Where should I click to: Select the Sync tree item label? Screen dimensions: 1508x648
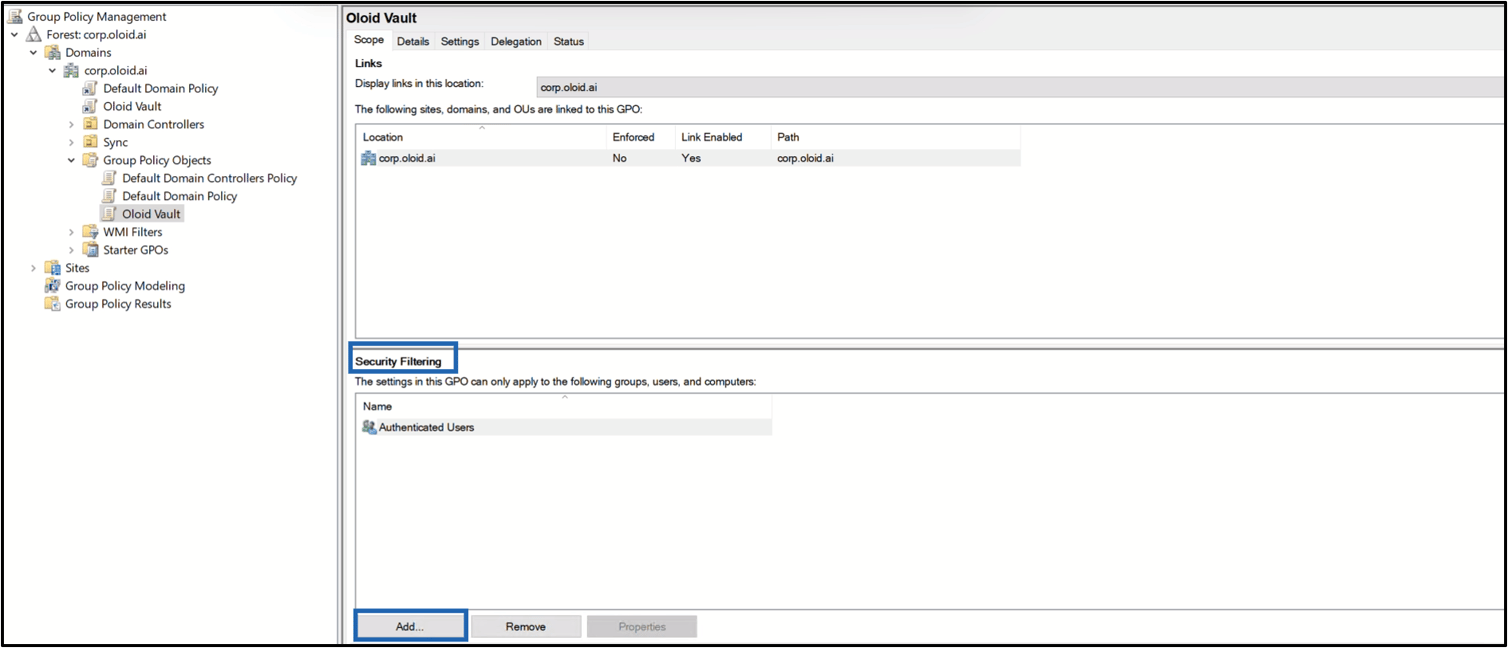[116, 142]
